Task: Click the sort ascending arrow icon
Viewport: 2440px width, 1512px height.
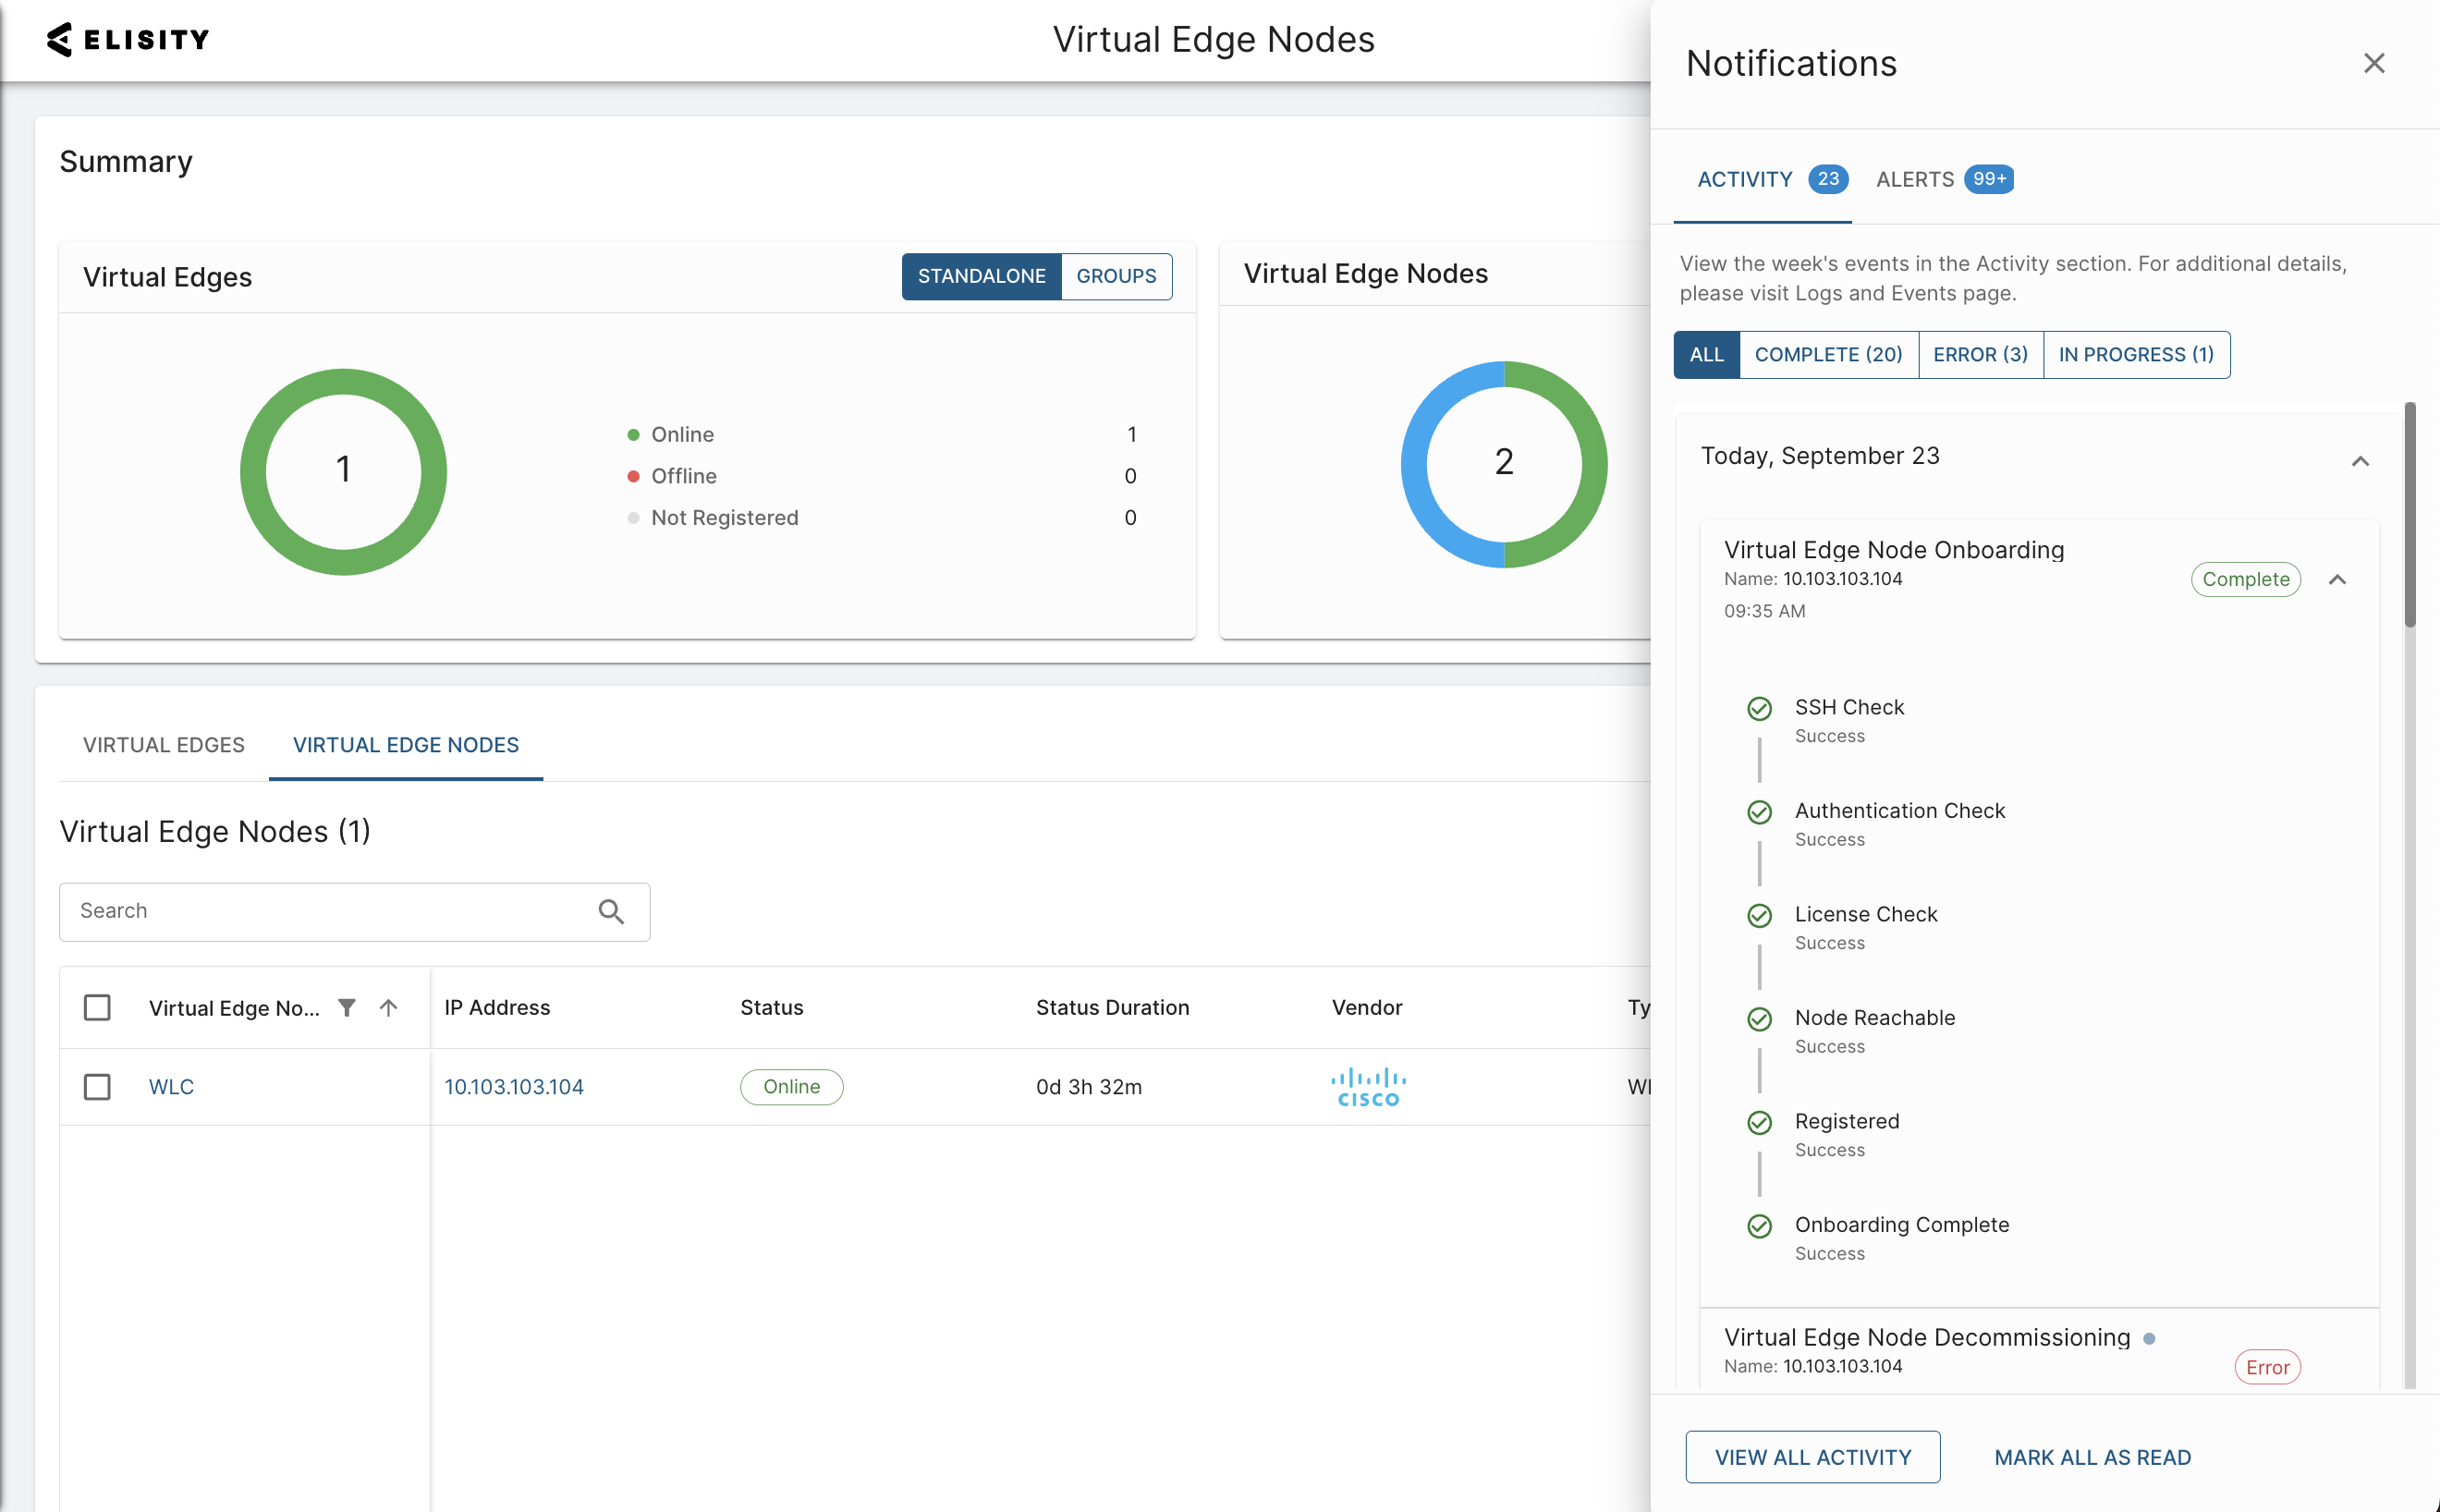Action: (389, 1007)
